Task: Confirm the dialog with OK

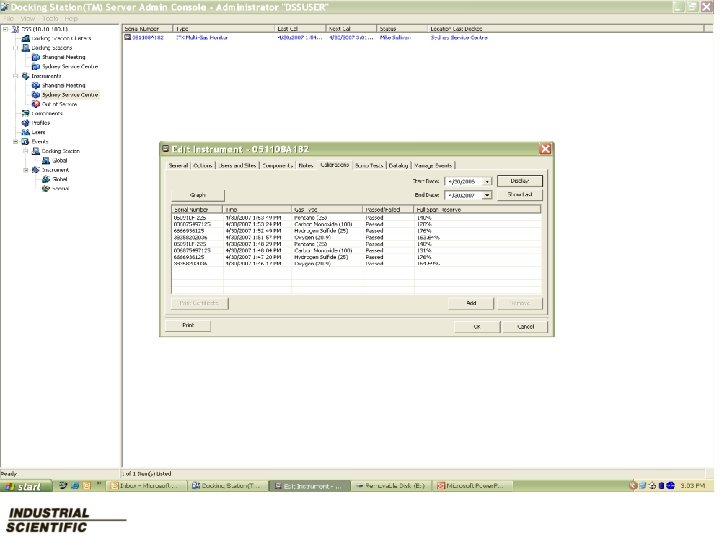Action: pos(477,326)
